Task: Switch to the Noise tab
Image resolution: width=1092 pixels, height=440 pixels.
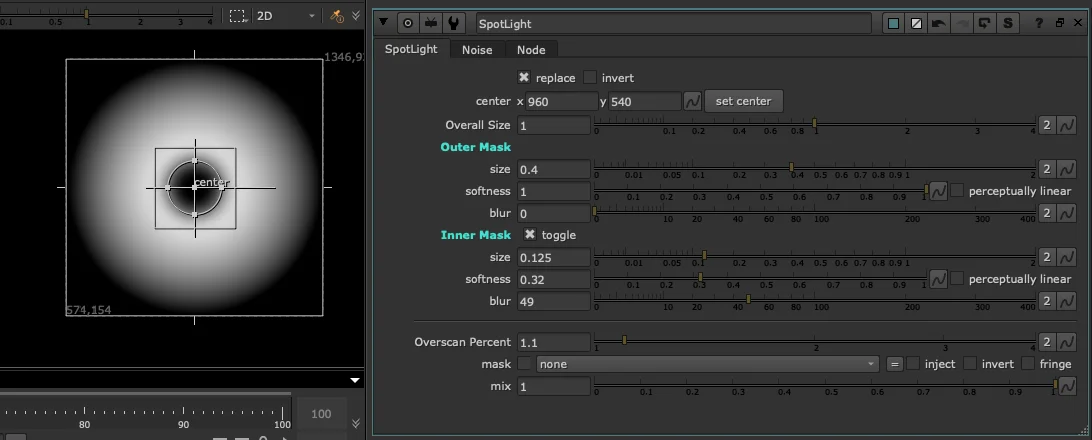Action: click(477, 49)
